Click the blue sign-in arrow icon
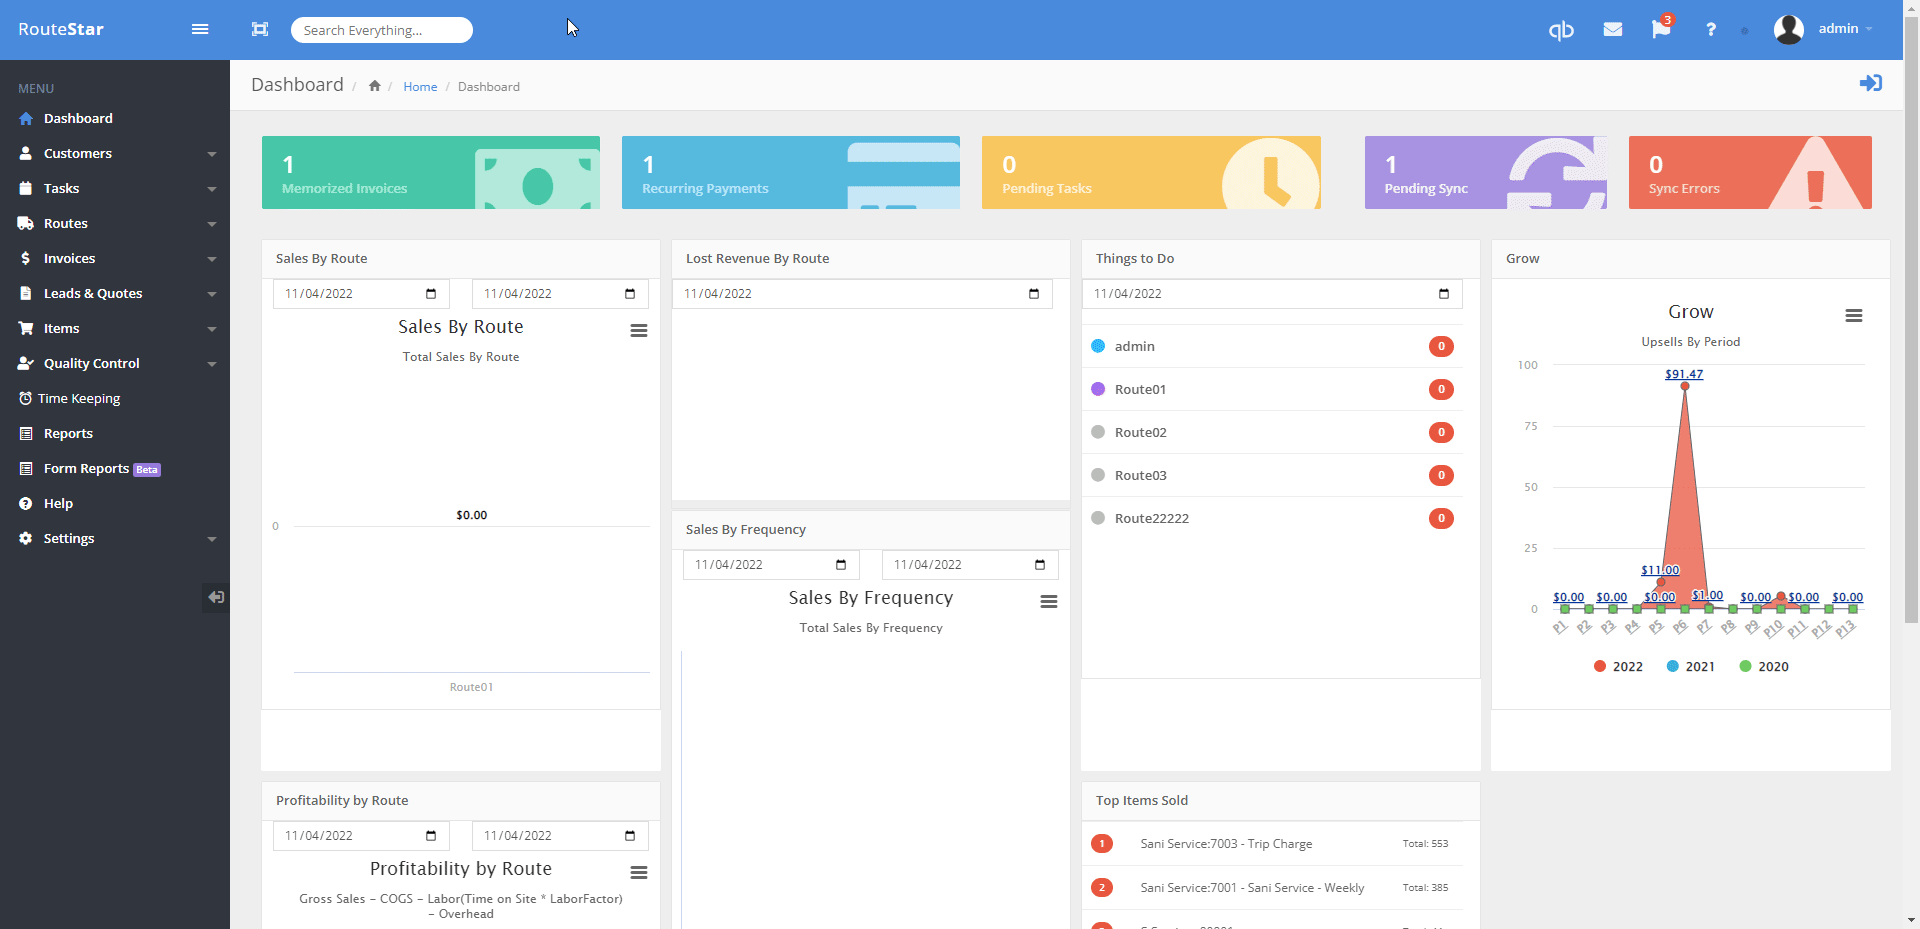The width and height of the screenshot is (1920, 929). 1870,83
